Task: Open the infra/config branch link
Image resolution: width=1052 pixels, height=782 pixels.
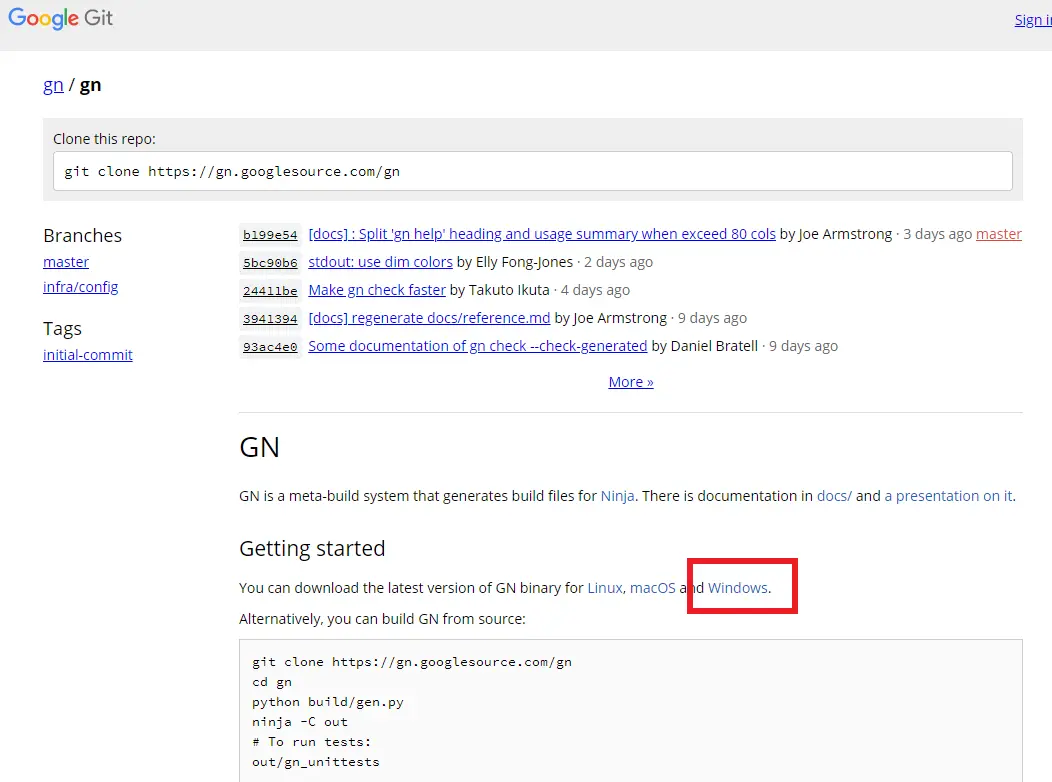Action: coord(81,287)
